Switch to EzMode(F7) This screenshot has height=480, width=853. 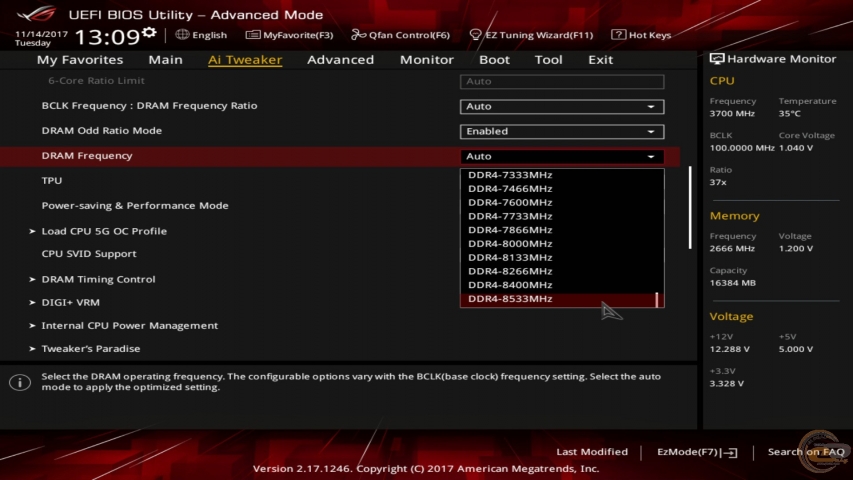(697, 452)
